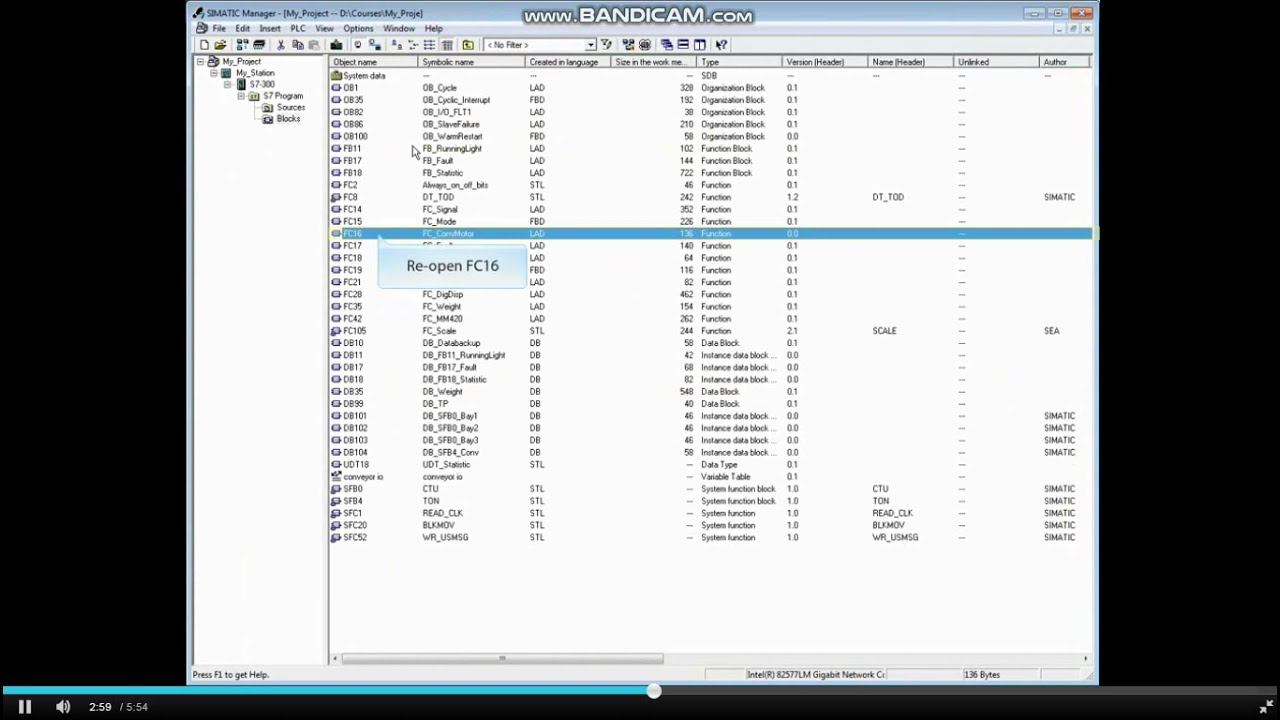Collapse the S7-300 tree node
The width and height of the screenshot is (1280, 720).
[x=227, y=85]
